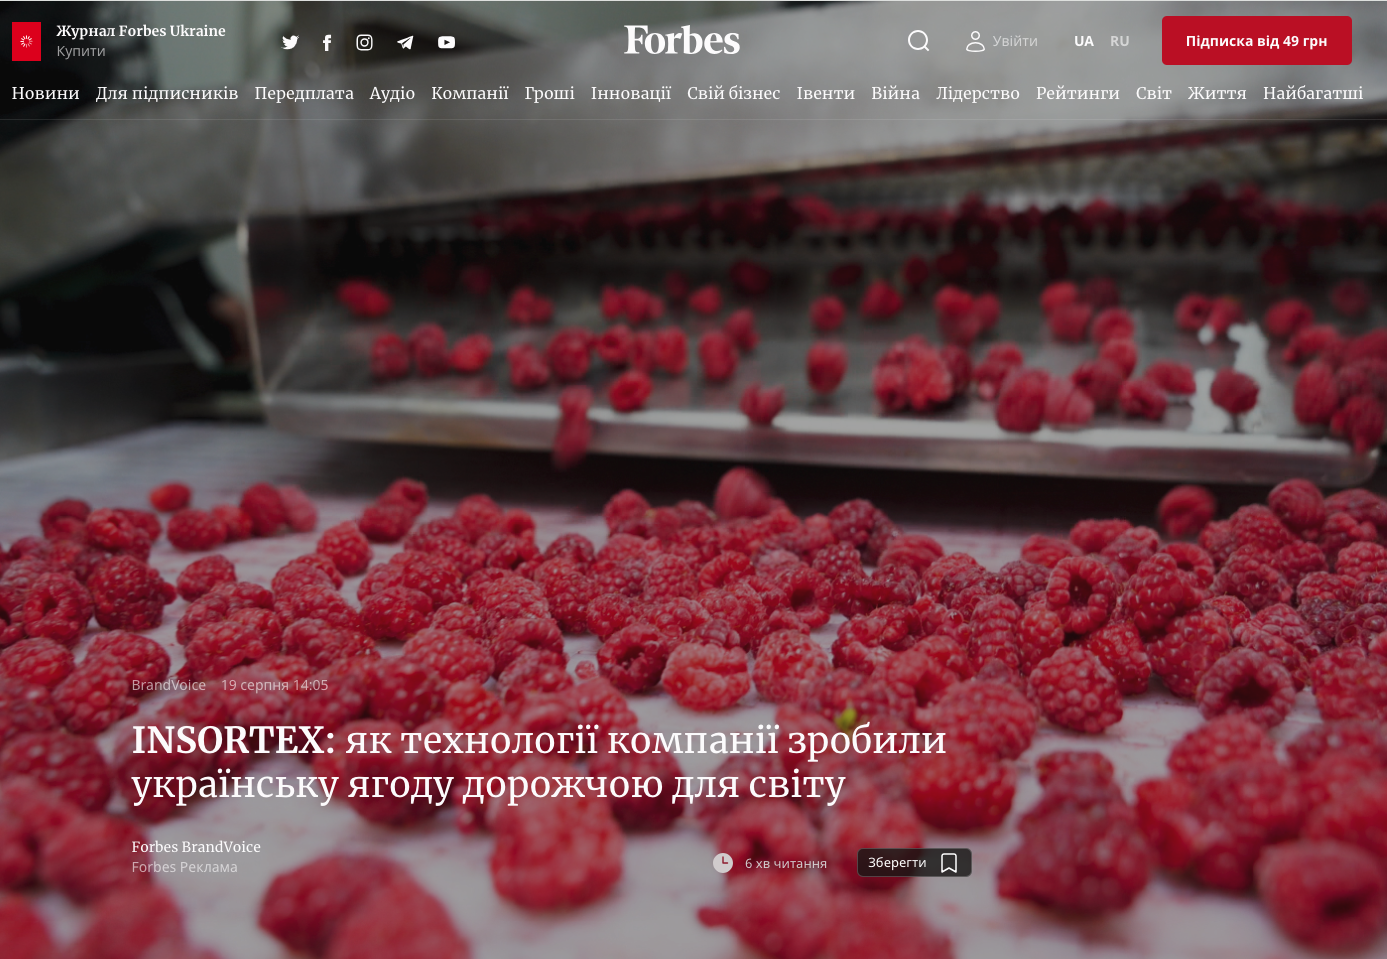Open the Війна menu item

[x=895, y=93]
